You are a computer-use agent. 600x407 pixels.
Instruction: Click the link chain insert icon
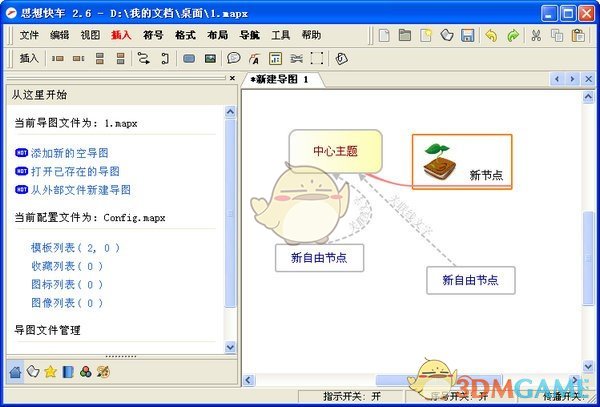tap(297, 59)
